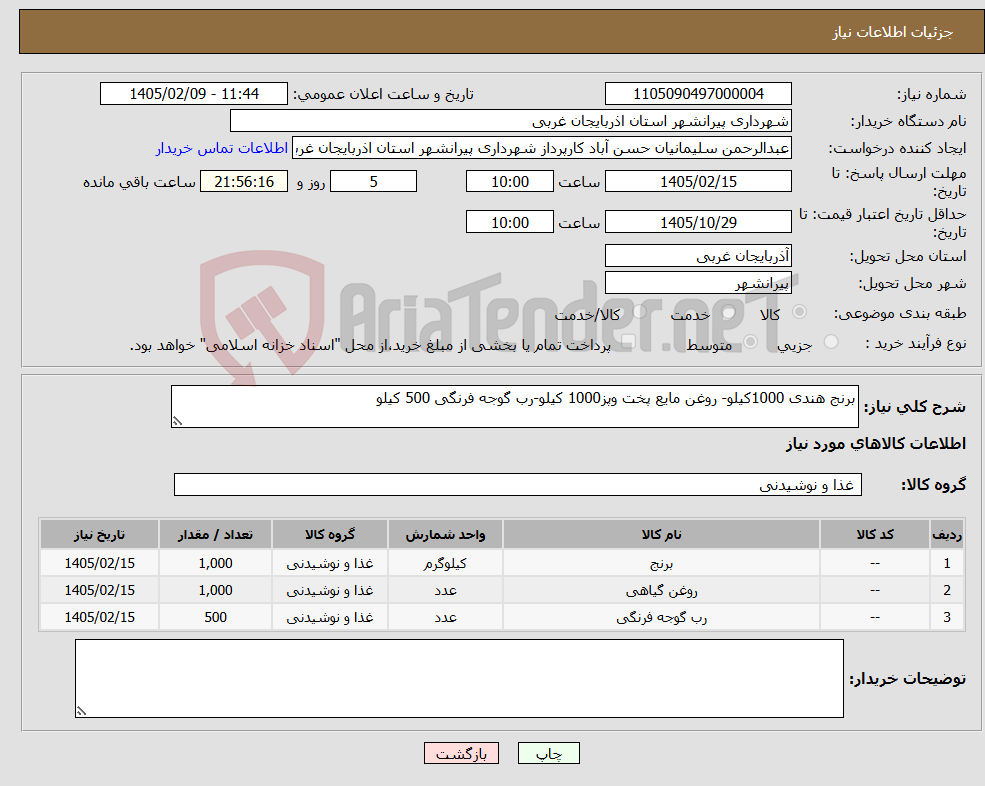This screenshot has width=985, height=786.
Task: Select the کالا radio button
Action: (x=800, y=312)
